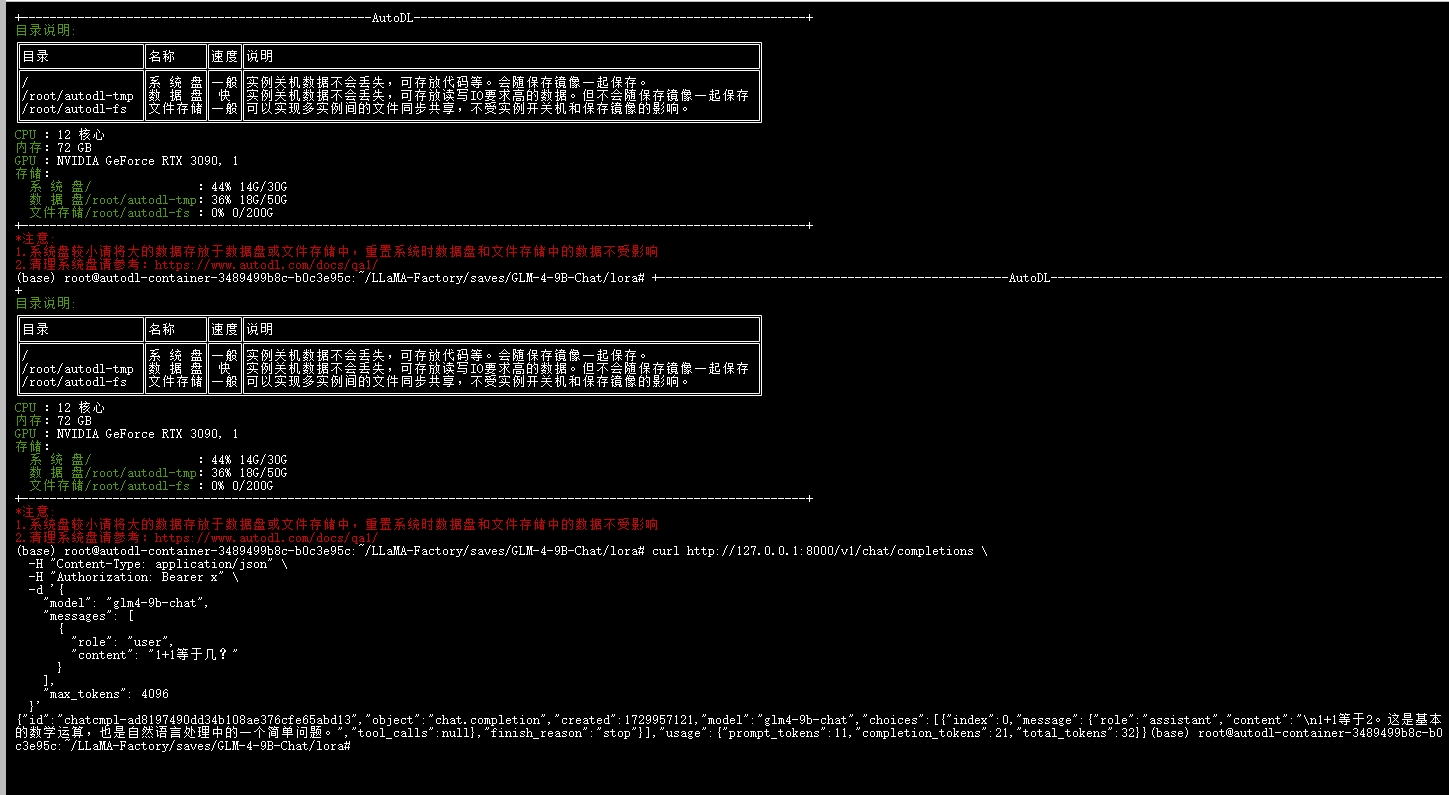The image size is (1449, 795).
Task: Click the Authorization: Bearer x header line
Action: click(134, 577)
